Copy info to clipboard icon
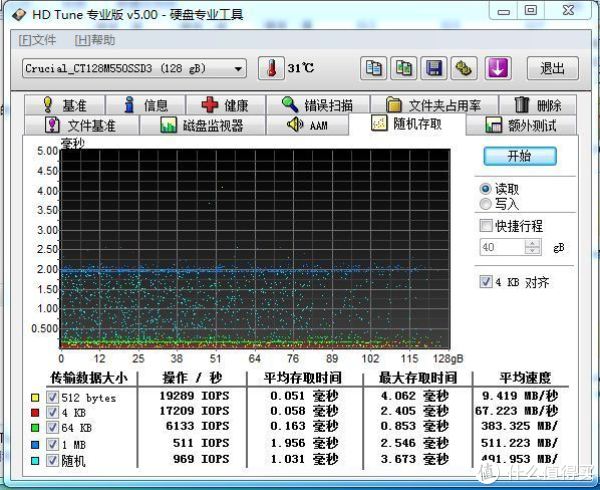The width and height of the screenshot is (600, 490). [373, 68]
